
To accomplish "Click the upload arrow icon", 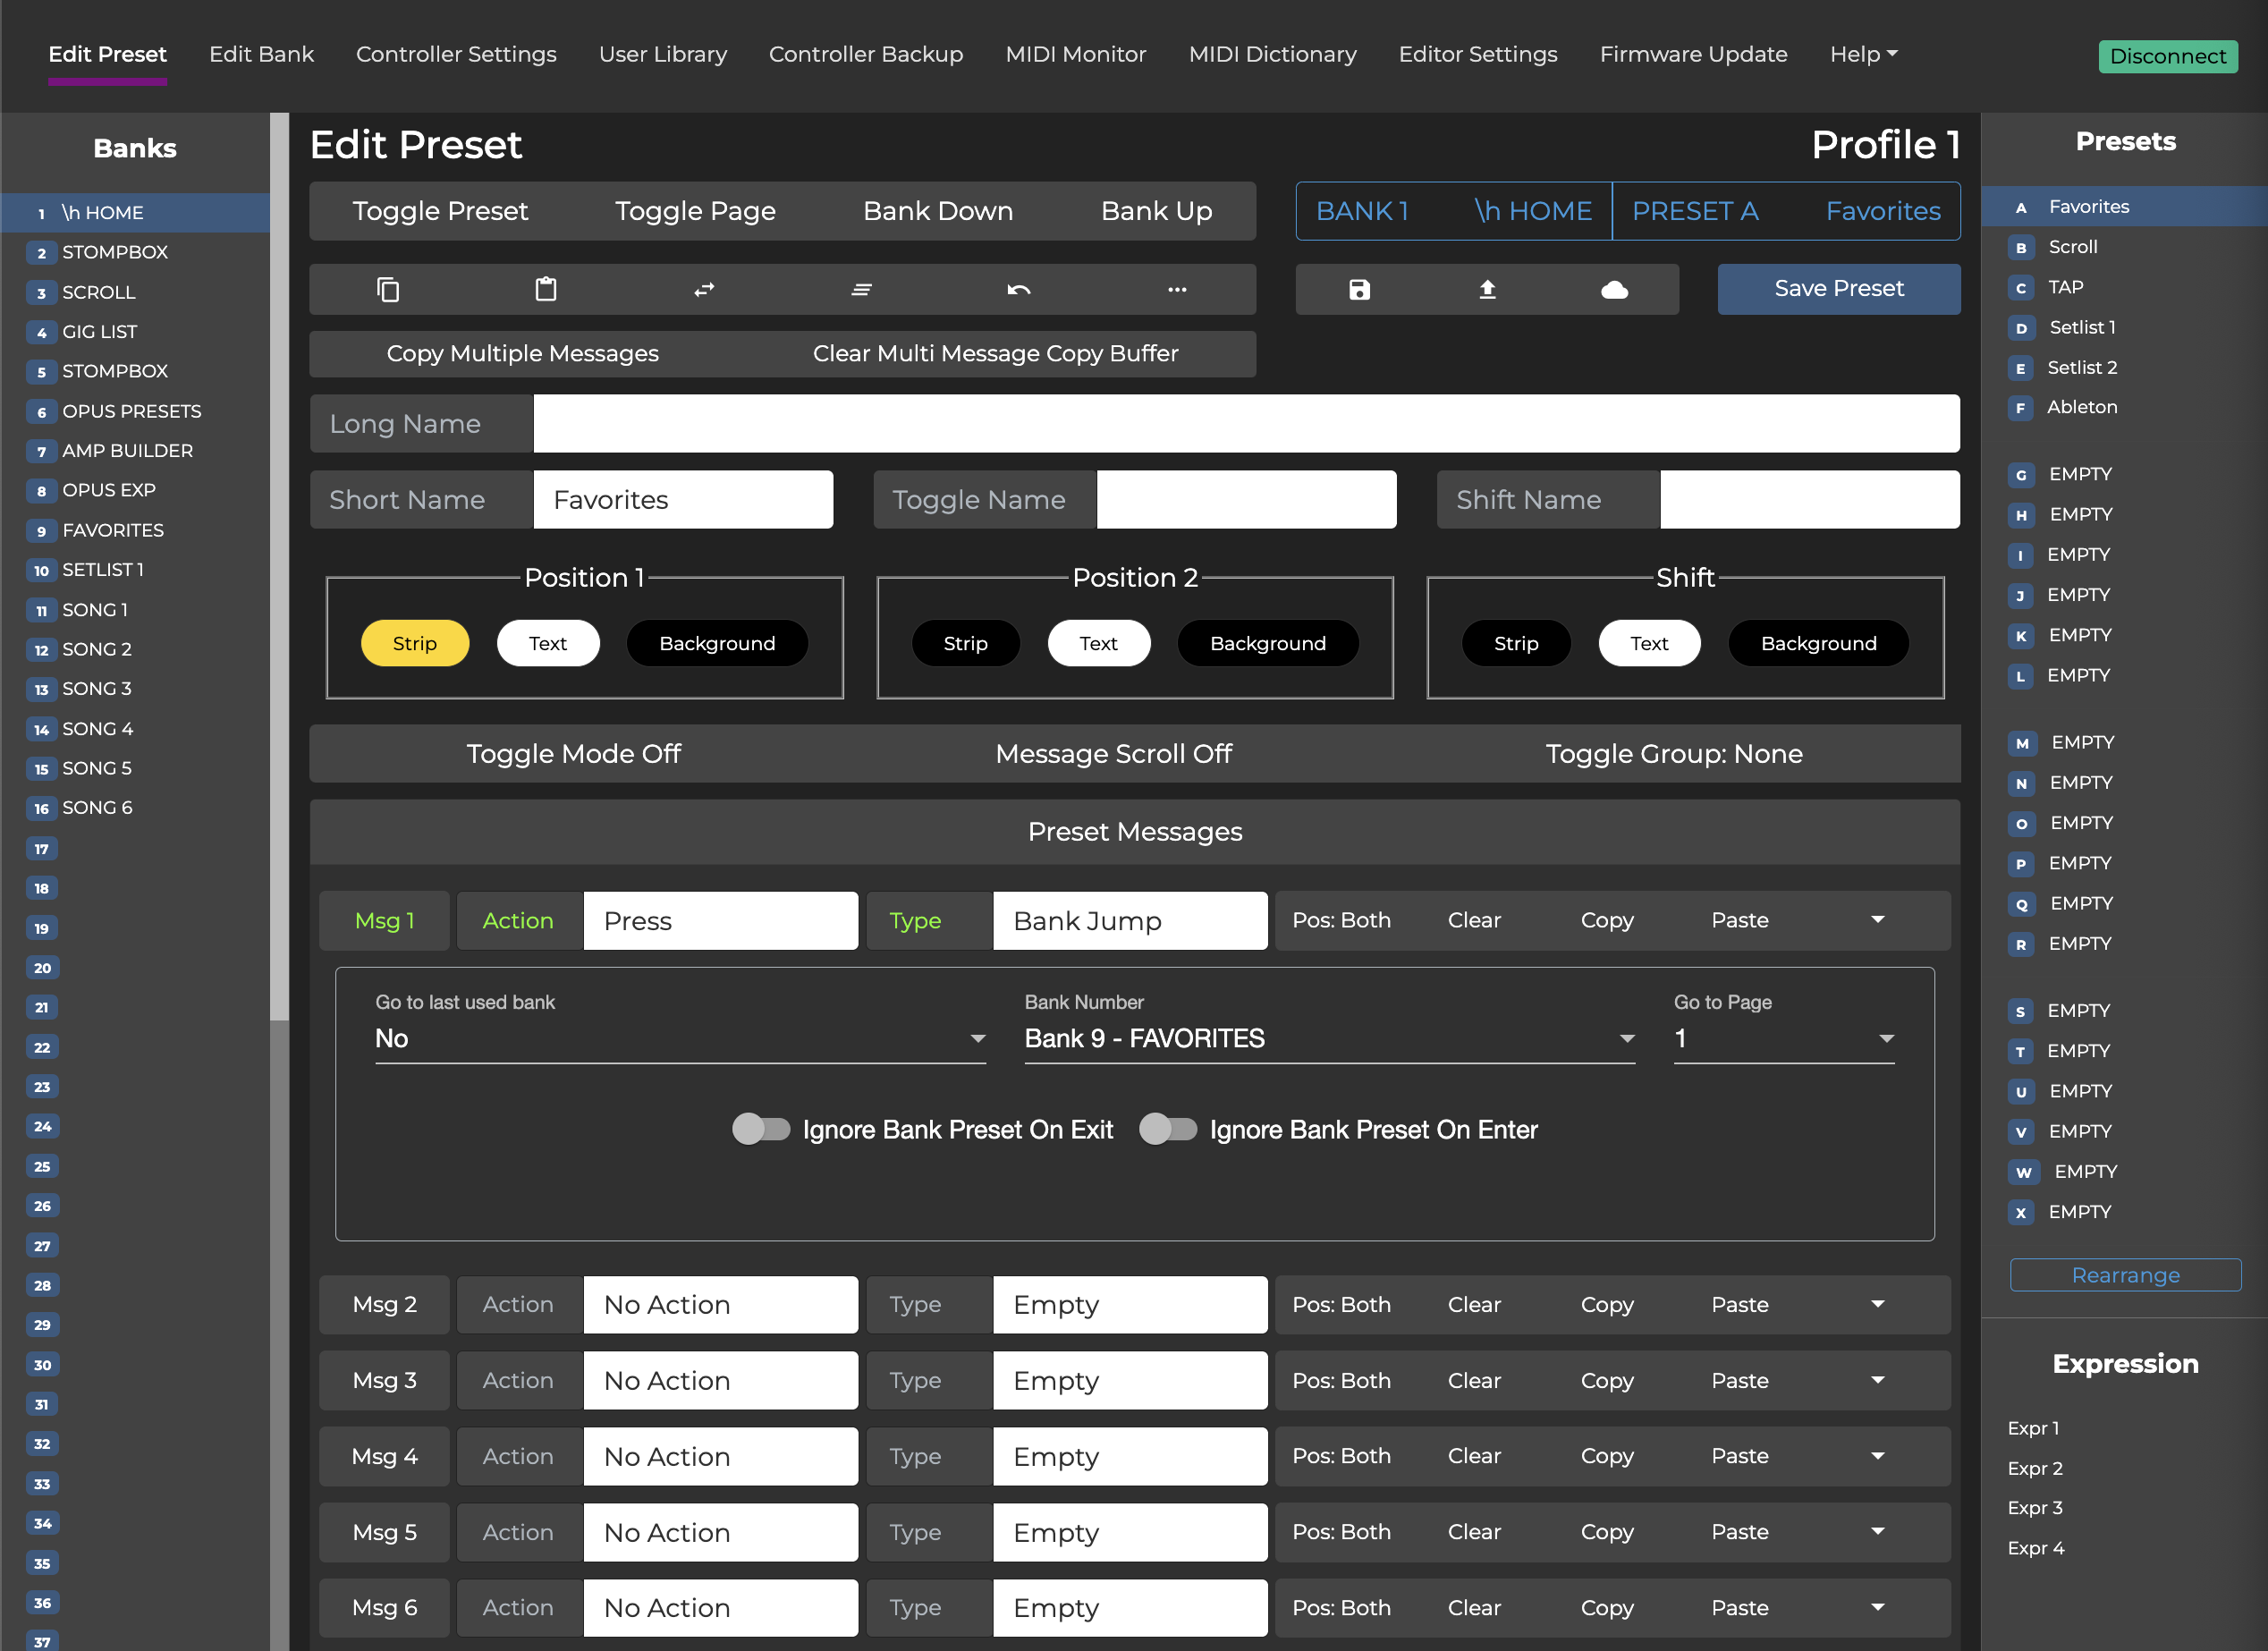I will pos(1487,290).
